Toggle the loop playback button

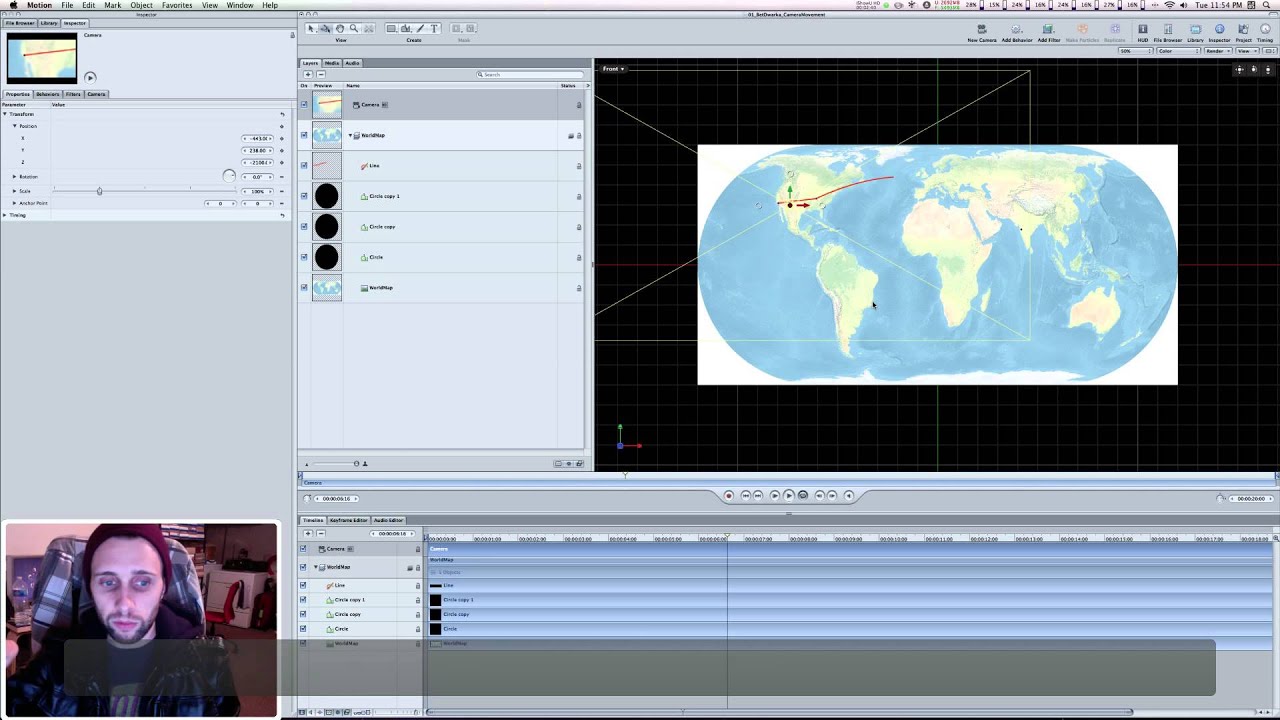pos(802,495)
